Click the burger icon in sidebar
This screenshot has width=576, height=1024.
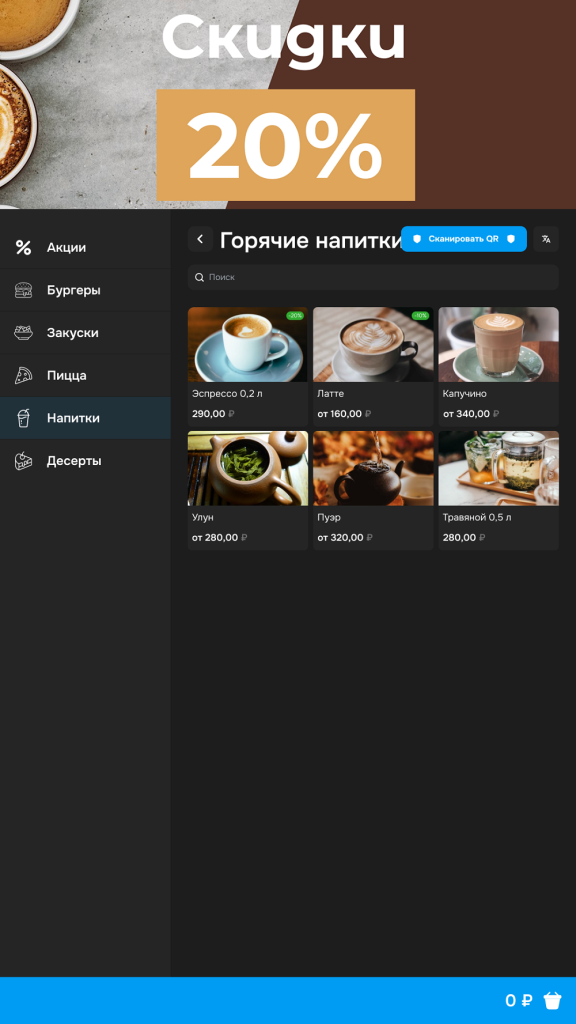tap(24, 290)
